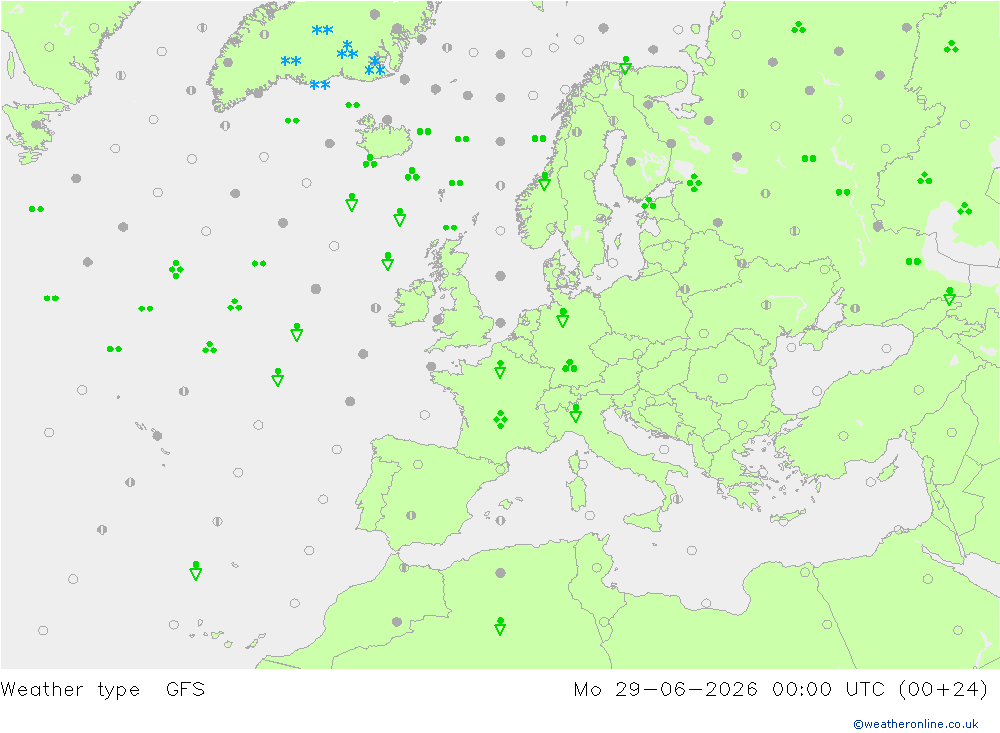Click the grey overcast dot in northern Algeria

tap(500, 573)
